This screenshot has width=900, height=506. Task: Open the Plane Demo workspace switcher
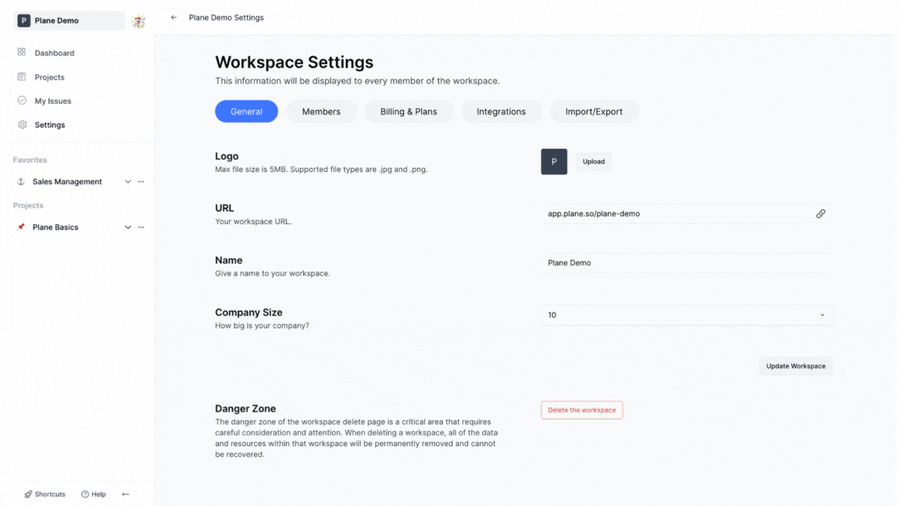69,21
